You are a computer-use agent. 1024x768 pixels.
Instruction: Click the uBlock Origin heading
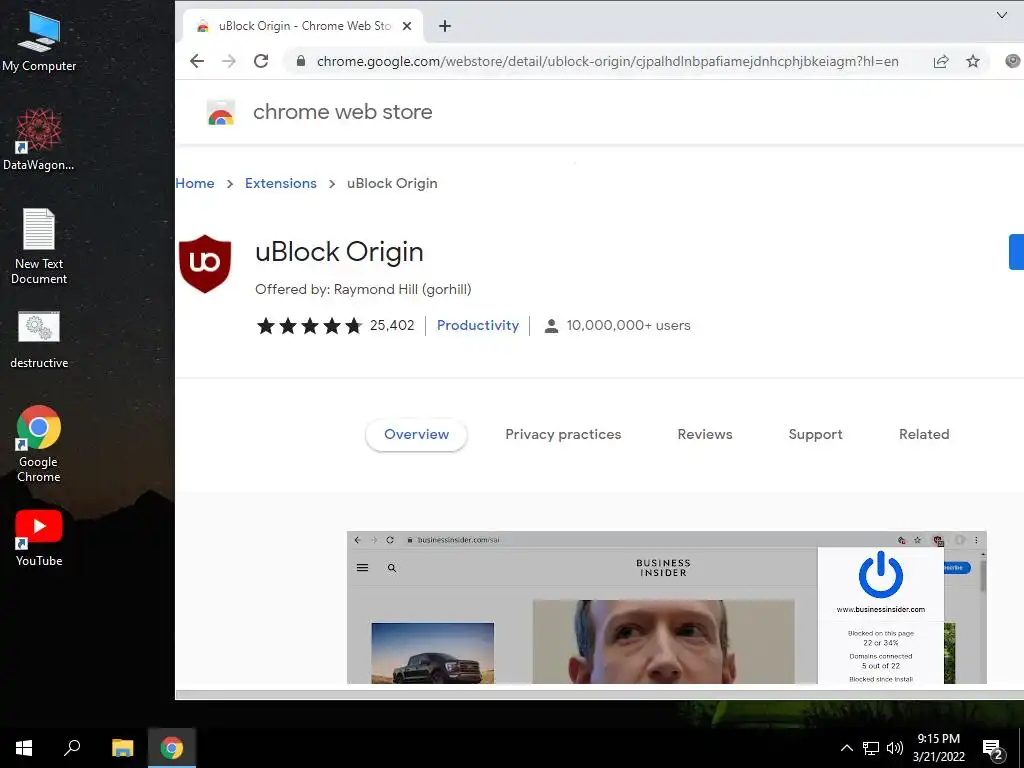(x=339, y=252)
